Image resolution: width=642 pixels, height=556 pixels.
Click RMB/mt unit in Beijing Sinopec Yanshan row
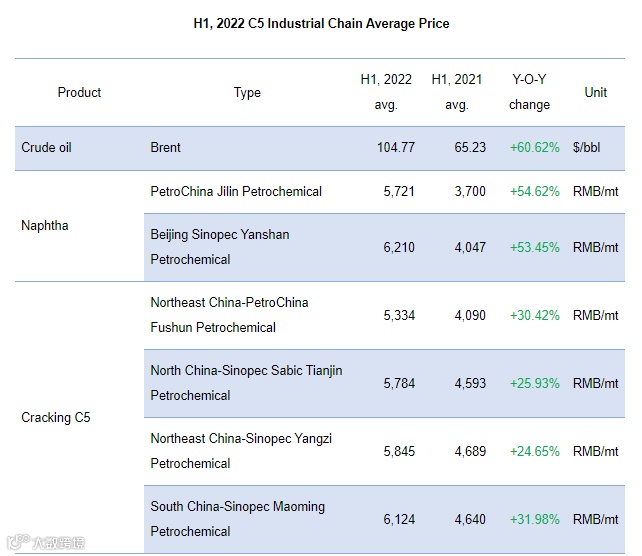595,247
